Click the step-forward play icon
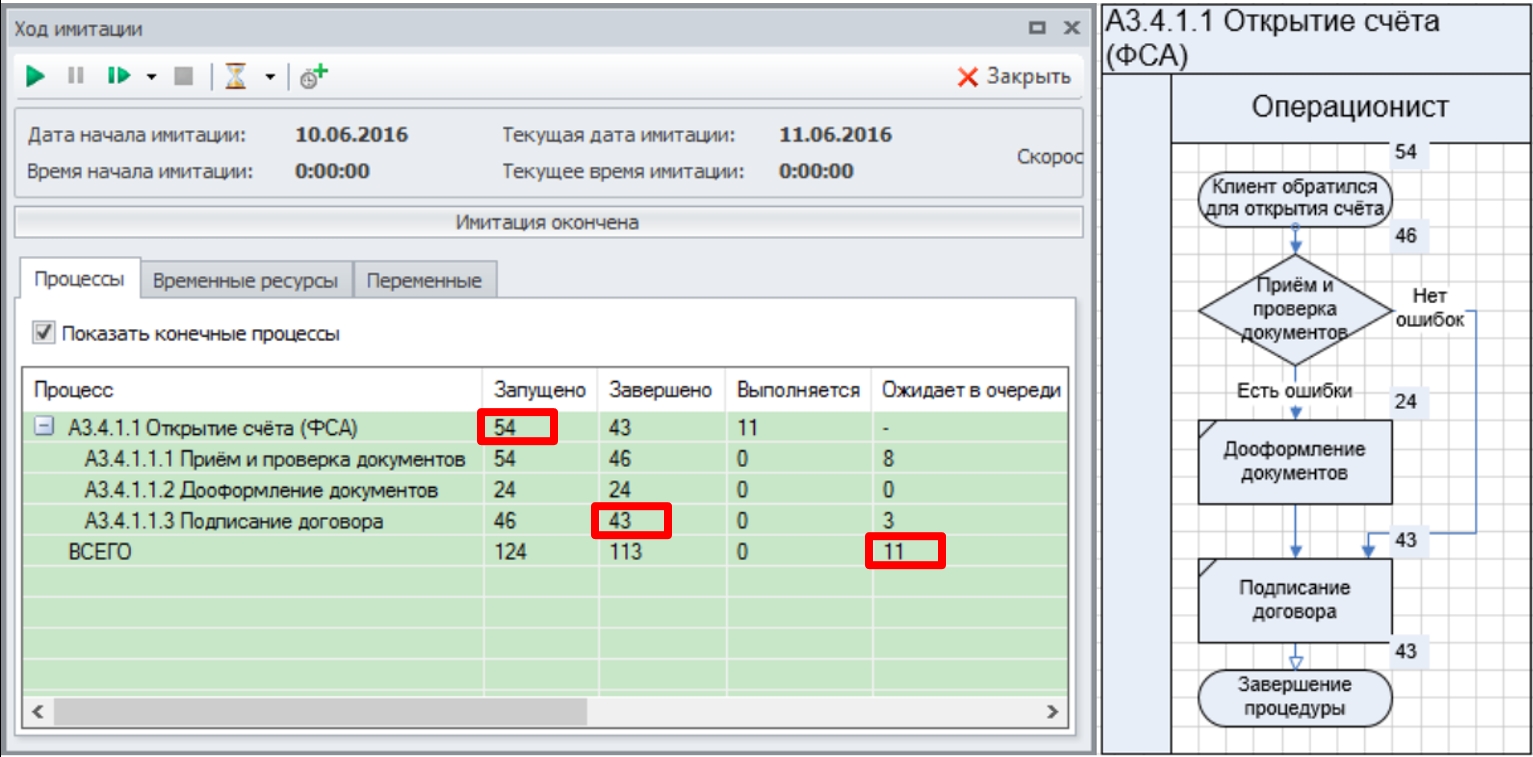 (x=118, y=76)
